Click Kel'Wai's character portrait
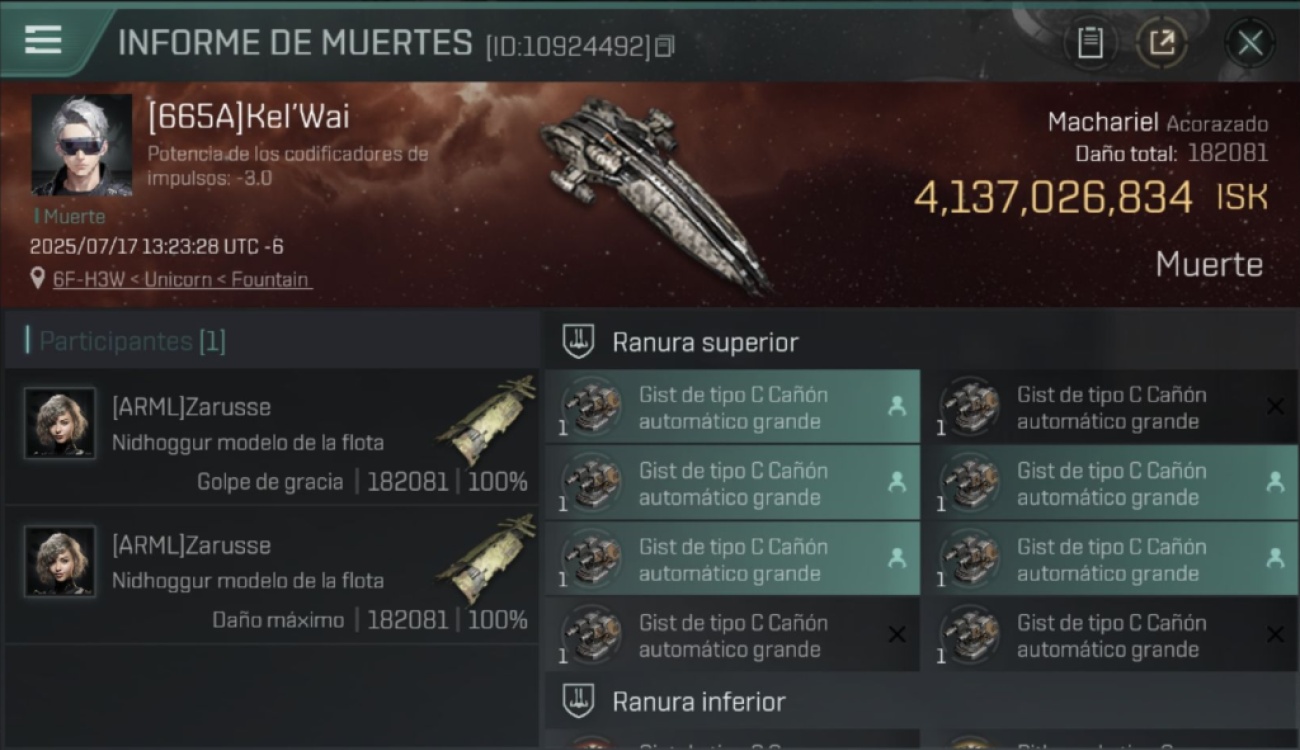The width and height of the screenshot is (1300, 750). point(81,145)
